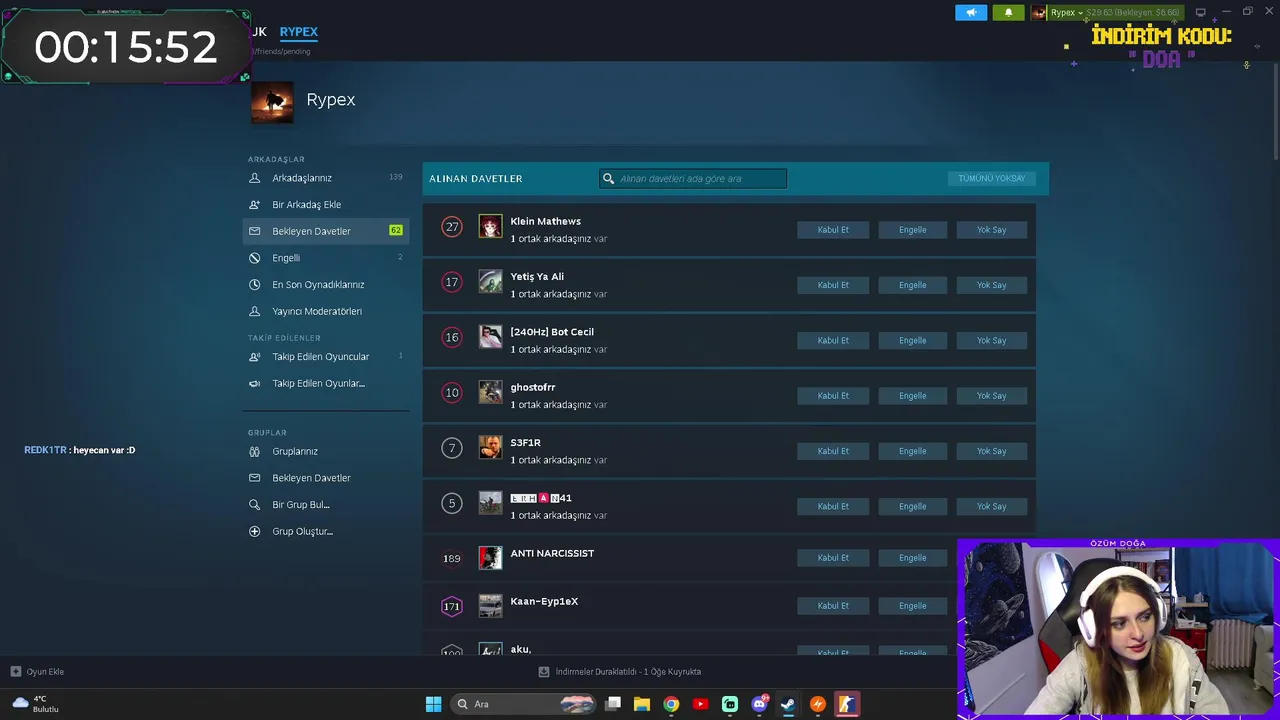Ignore Klein Mathews with Yok Say
Image resolution: width=1280 pixels, height=720 pixels.
pyautogui.click(x=991, y=230)
